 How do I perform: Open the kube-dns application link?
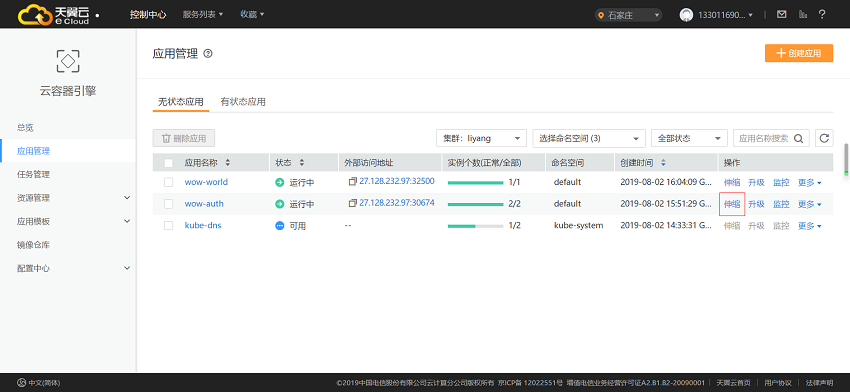[x=203, y=226]
